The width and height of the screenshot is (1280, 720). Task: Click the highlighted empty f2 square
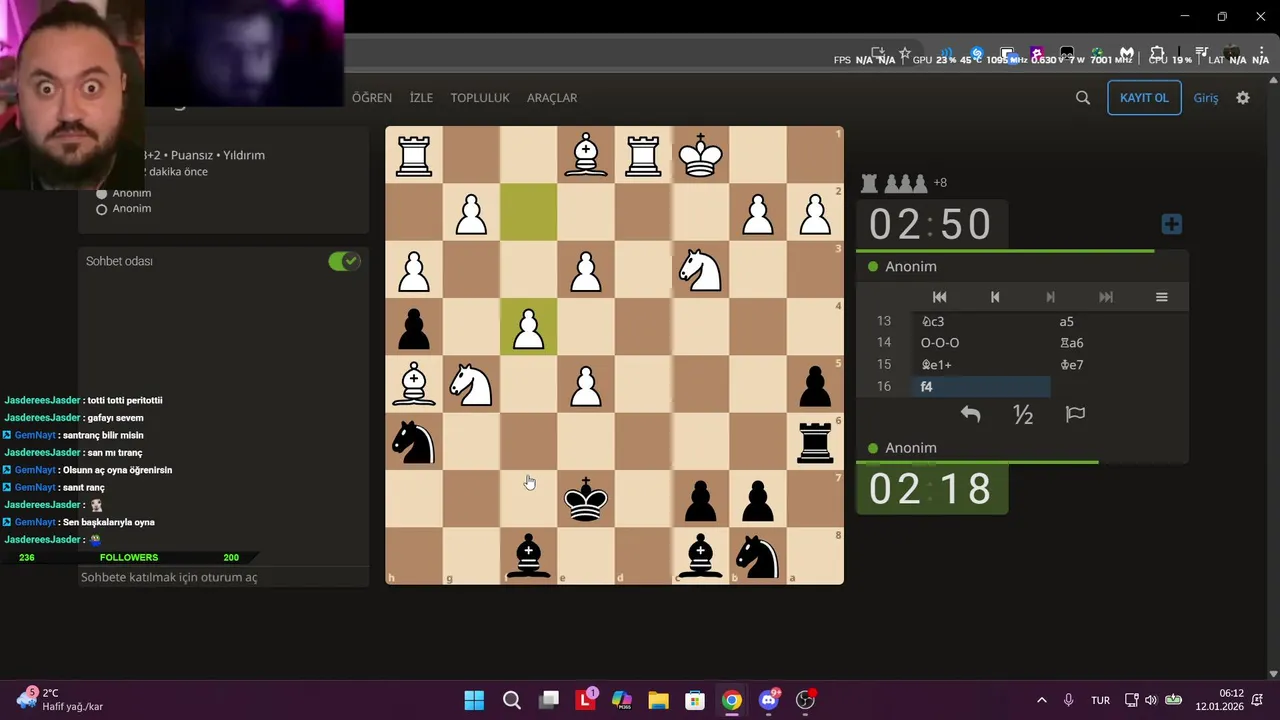[x=529, y=212]
